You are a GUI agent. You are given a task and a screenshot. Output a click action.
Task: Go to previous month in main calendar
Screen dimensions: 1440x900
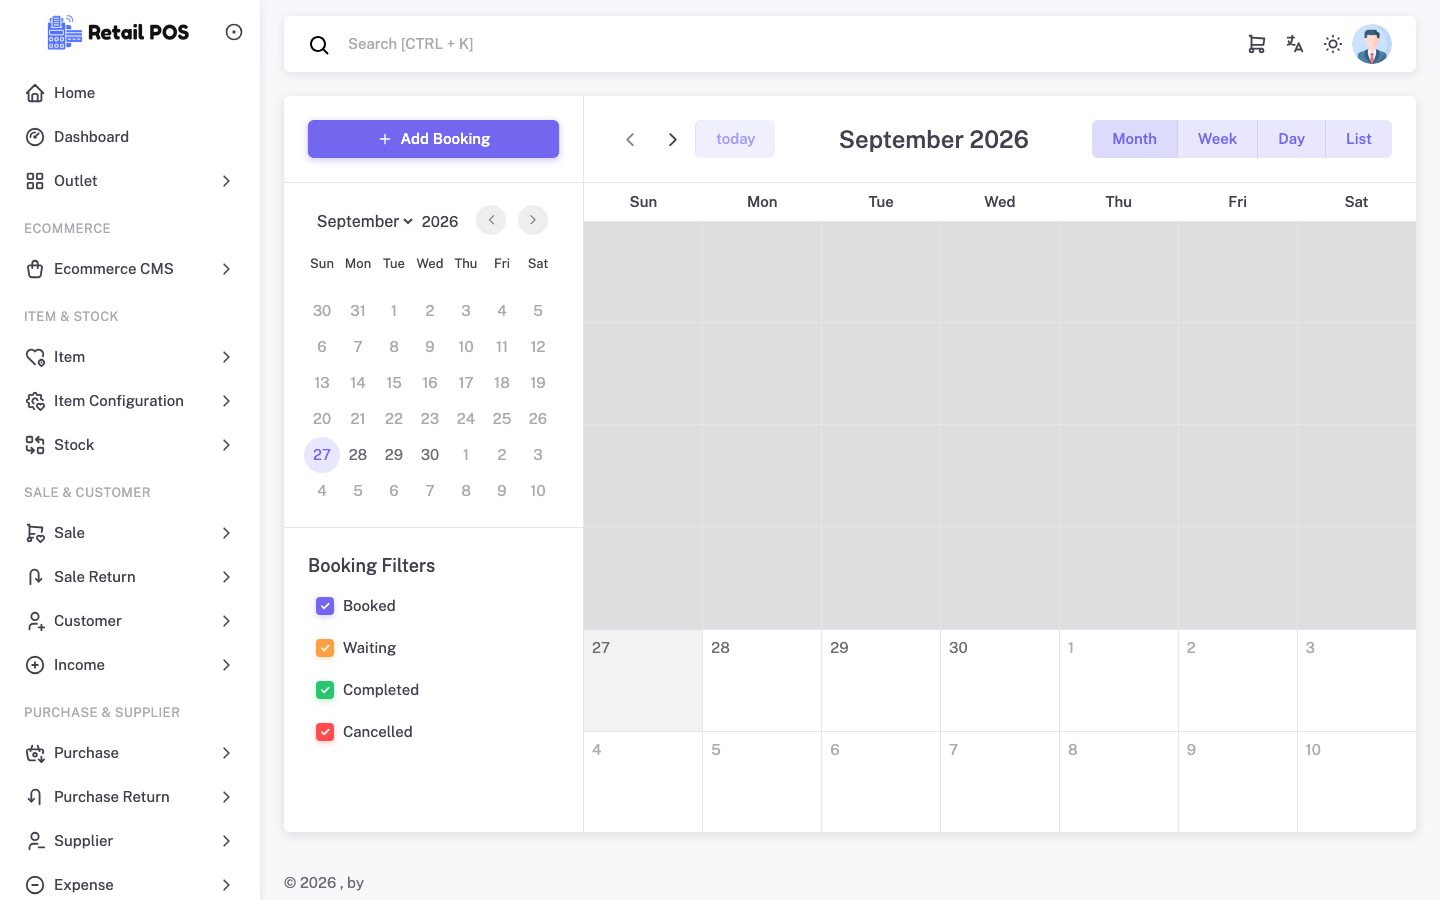click(630, 139)
